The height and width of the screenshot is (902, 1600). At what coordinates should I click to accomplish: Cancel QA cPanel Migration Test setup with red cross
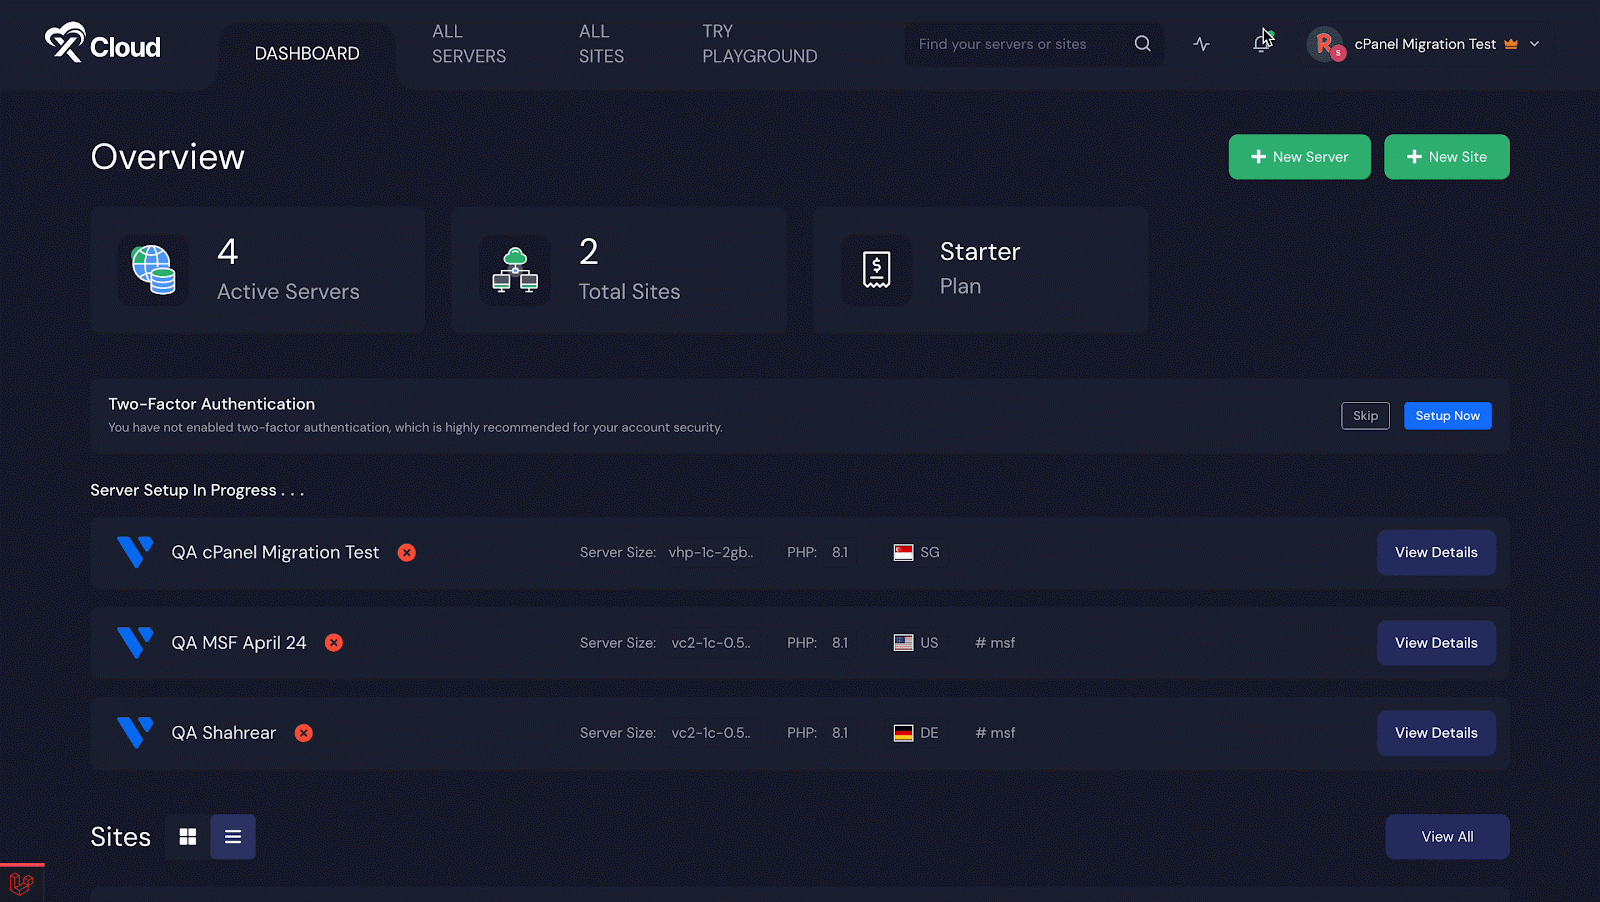(x=406, y=552)
